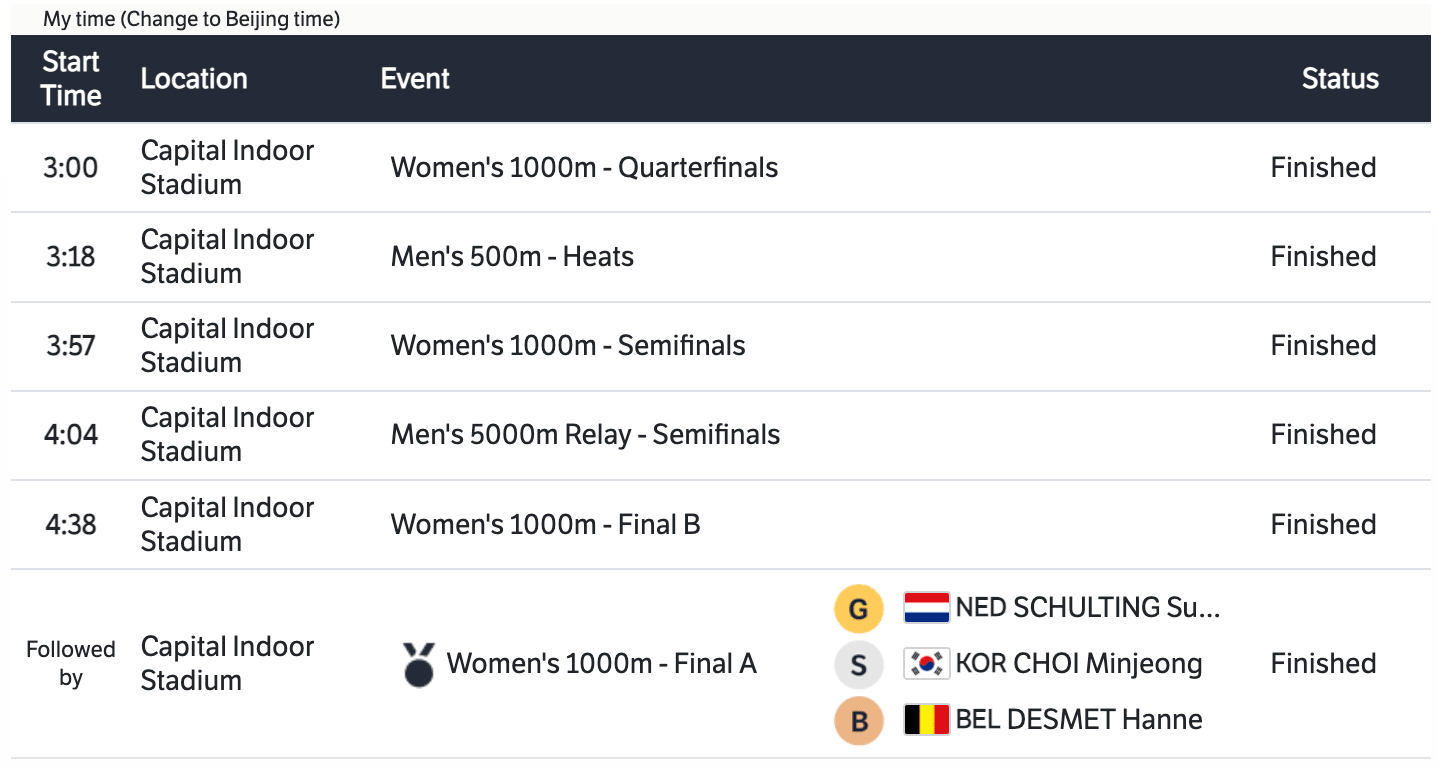Select the Women's 1000m Semifinals row
1438x767 pixels.
coord(568,346)
